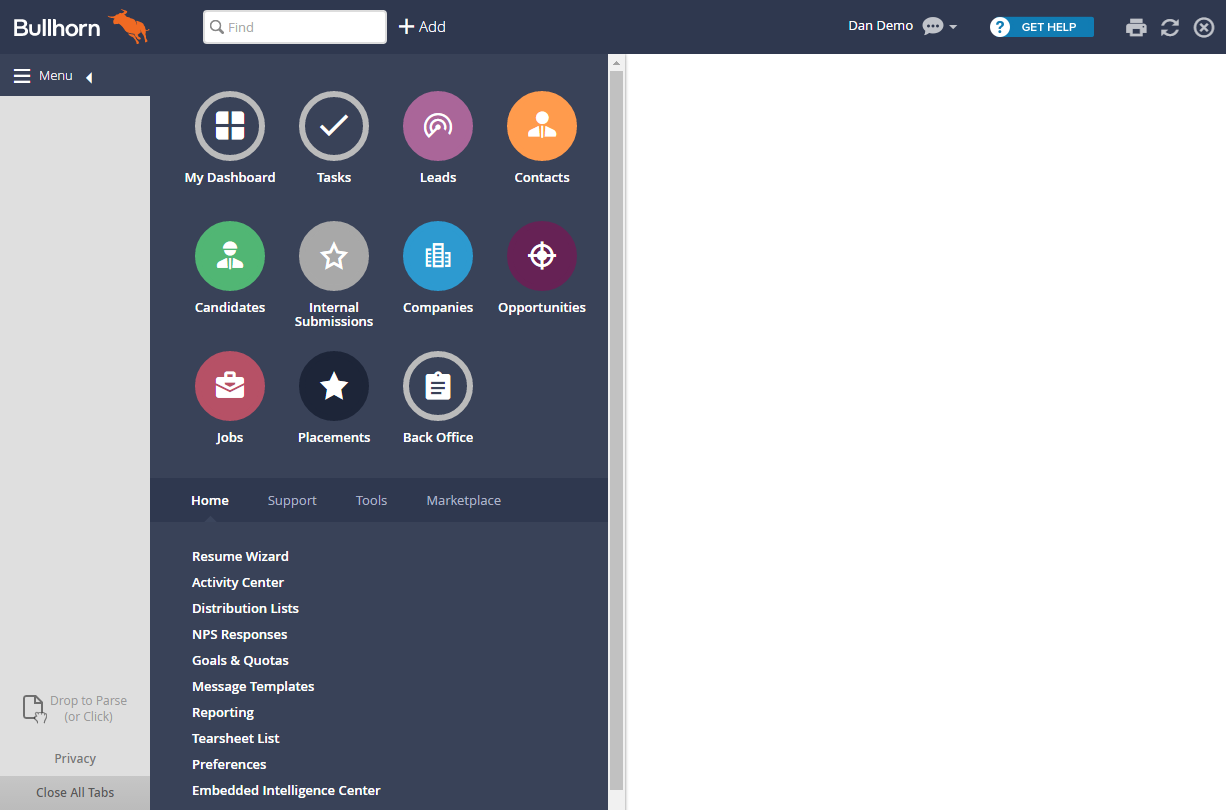1226x810 pixels.
Task: Open the Opportunities module
Action: pyautogui.click(x=541, y=256)
